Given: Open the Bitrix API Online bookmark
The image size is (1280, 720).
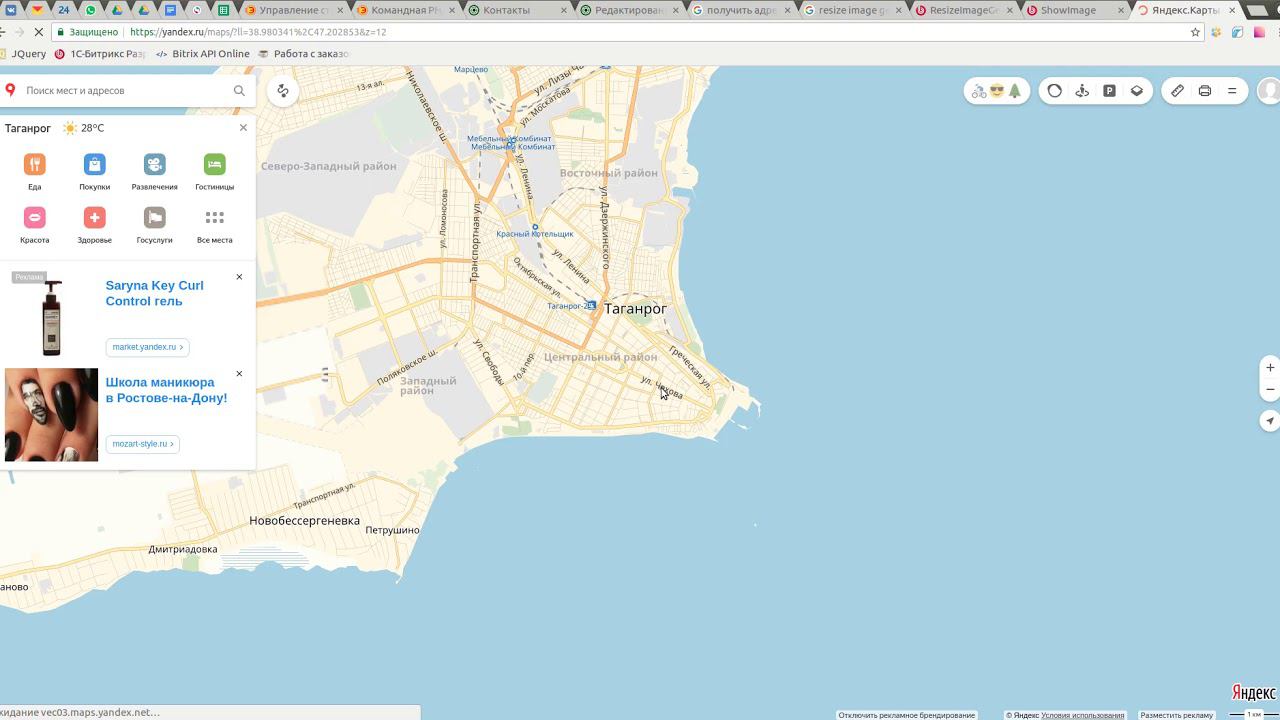Looking at the screenshot, I should point(203,54).
